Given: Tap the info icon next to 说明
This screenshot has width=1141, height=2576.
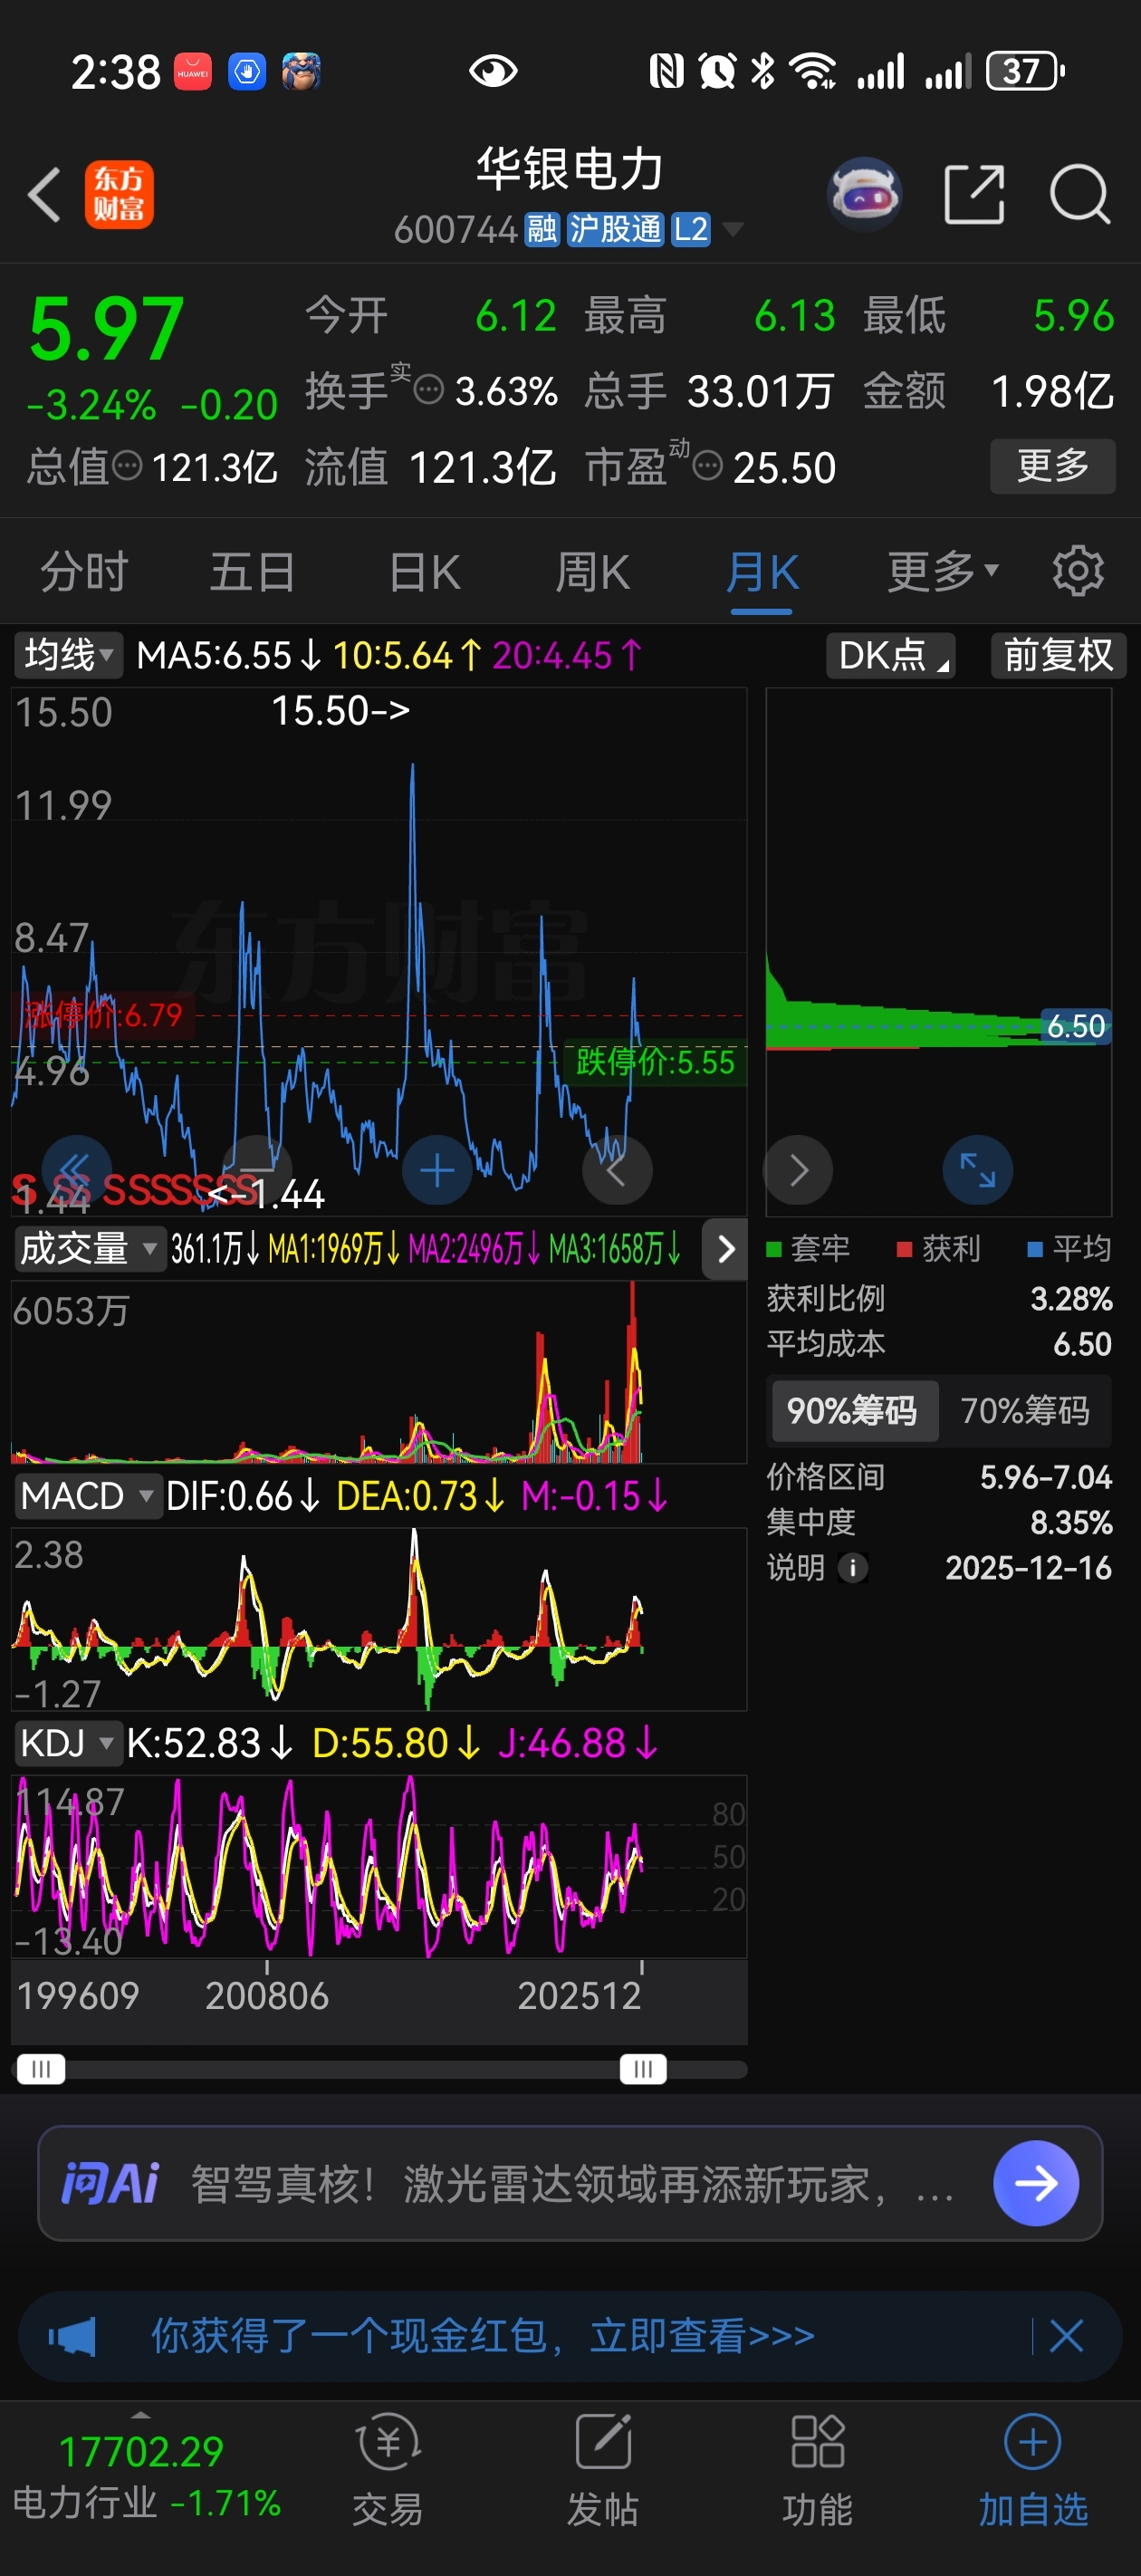Looking at the screenshot, I should pos(853,1567).
